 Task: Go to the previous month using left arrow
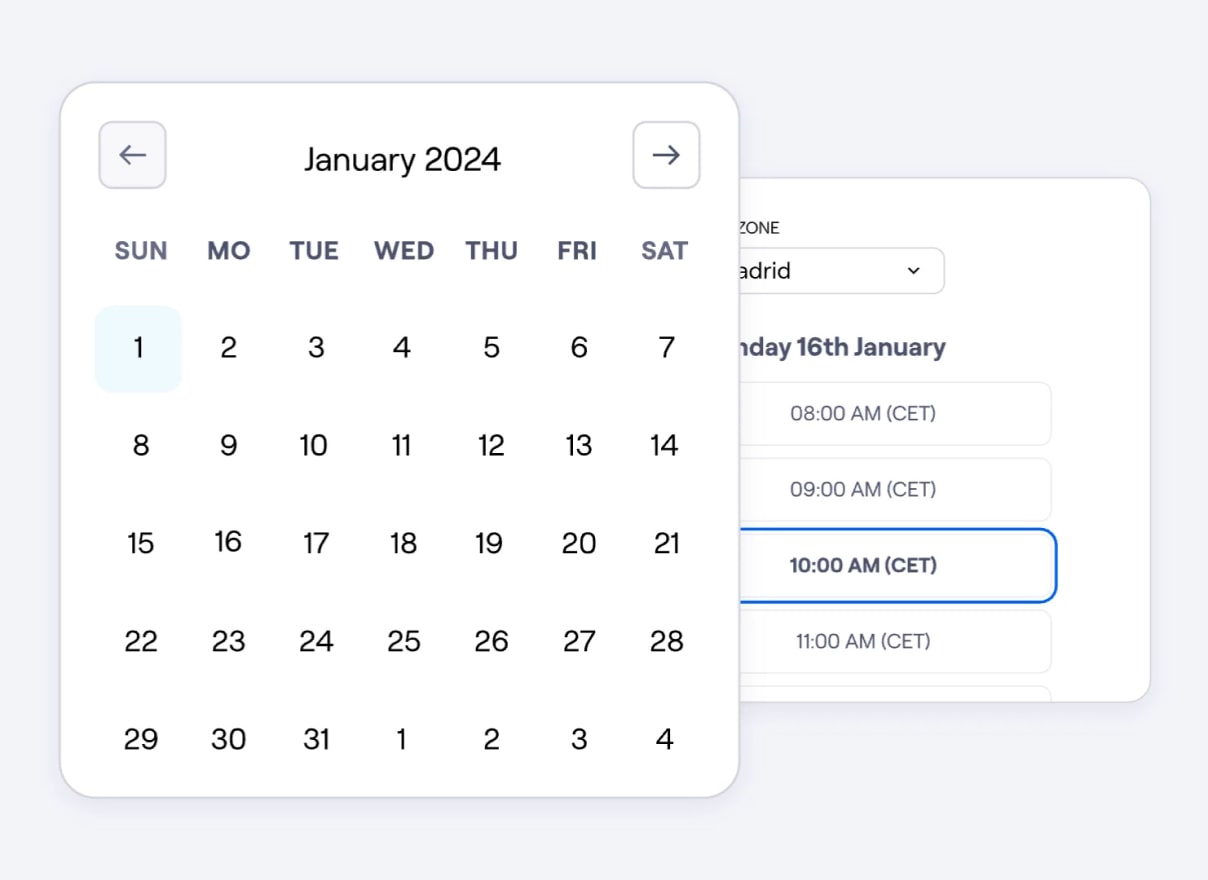(132, 155)
